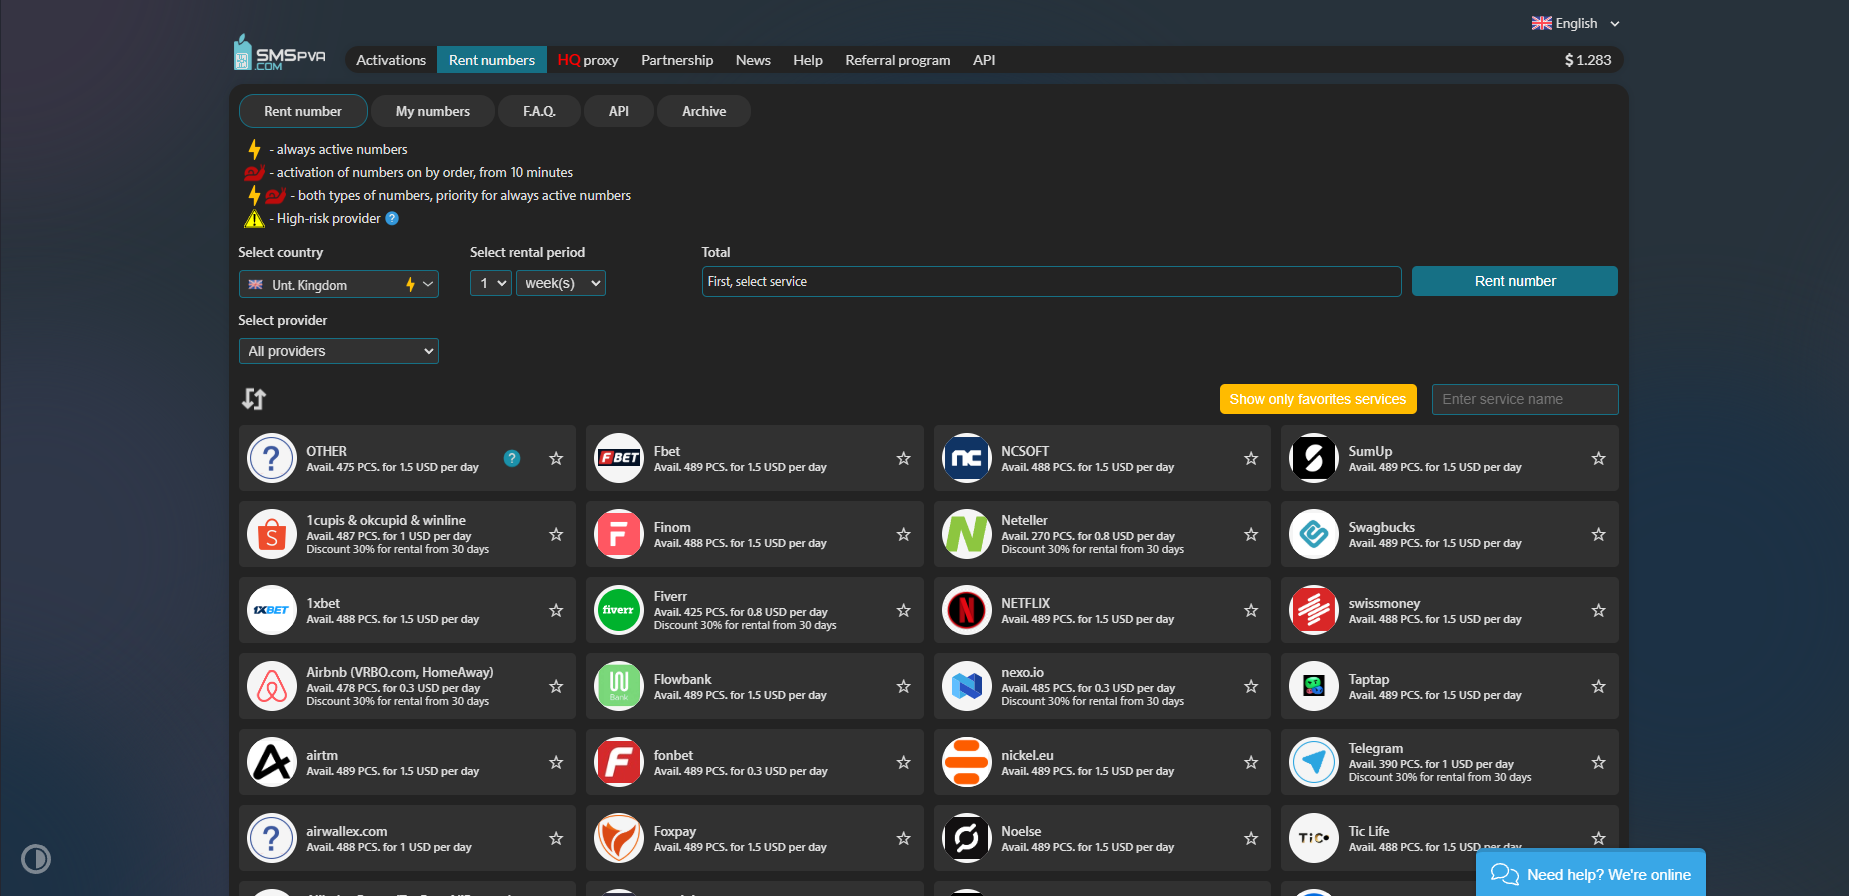Screen dimensions: 1849x896
Task: Select the fonbet service icon
Action: point(619,762)
